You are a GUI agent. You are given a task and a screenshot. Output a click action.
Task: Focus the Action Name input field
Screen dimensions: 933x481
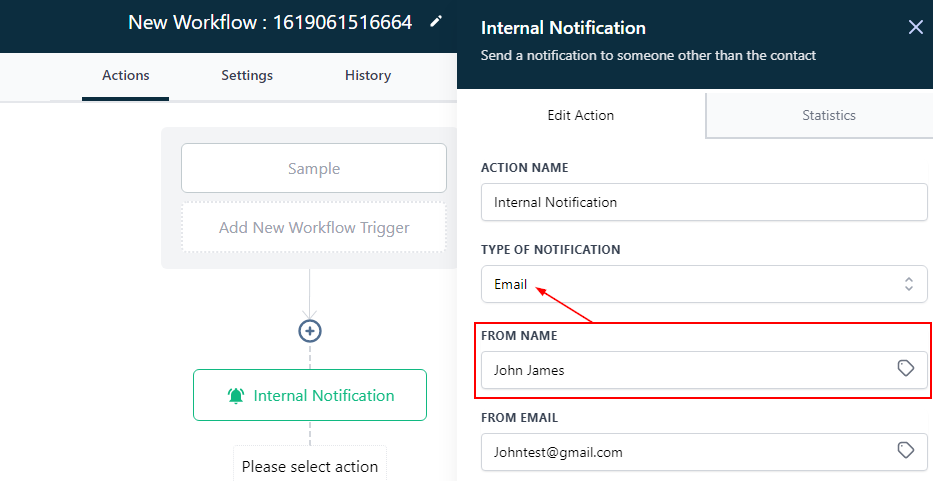tap(704, 202)
